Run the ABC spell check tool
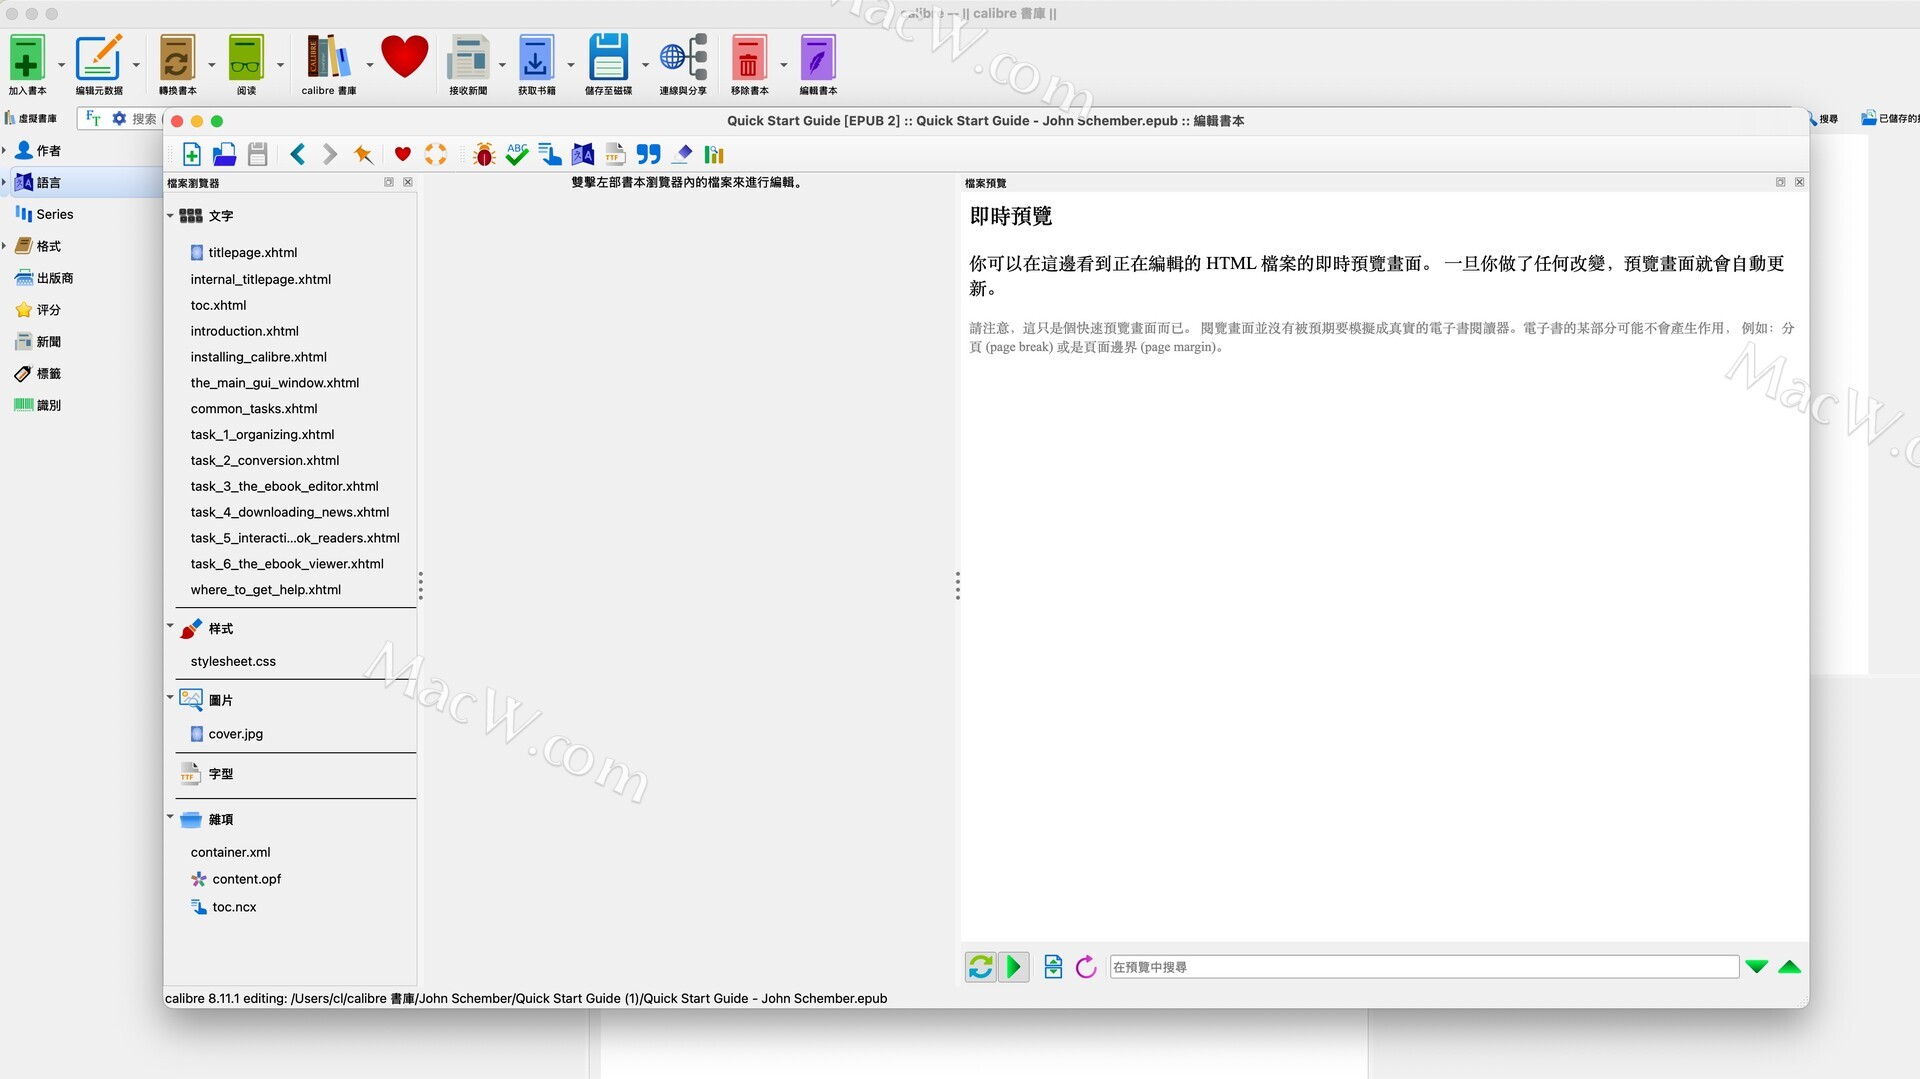Screen dimensions: 1920x1079 pos(516,154)
